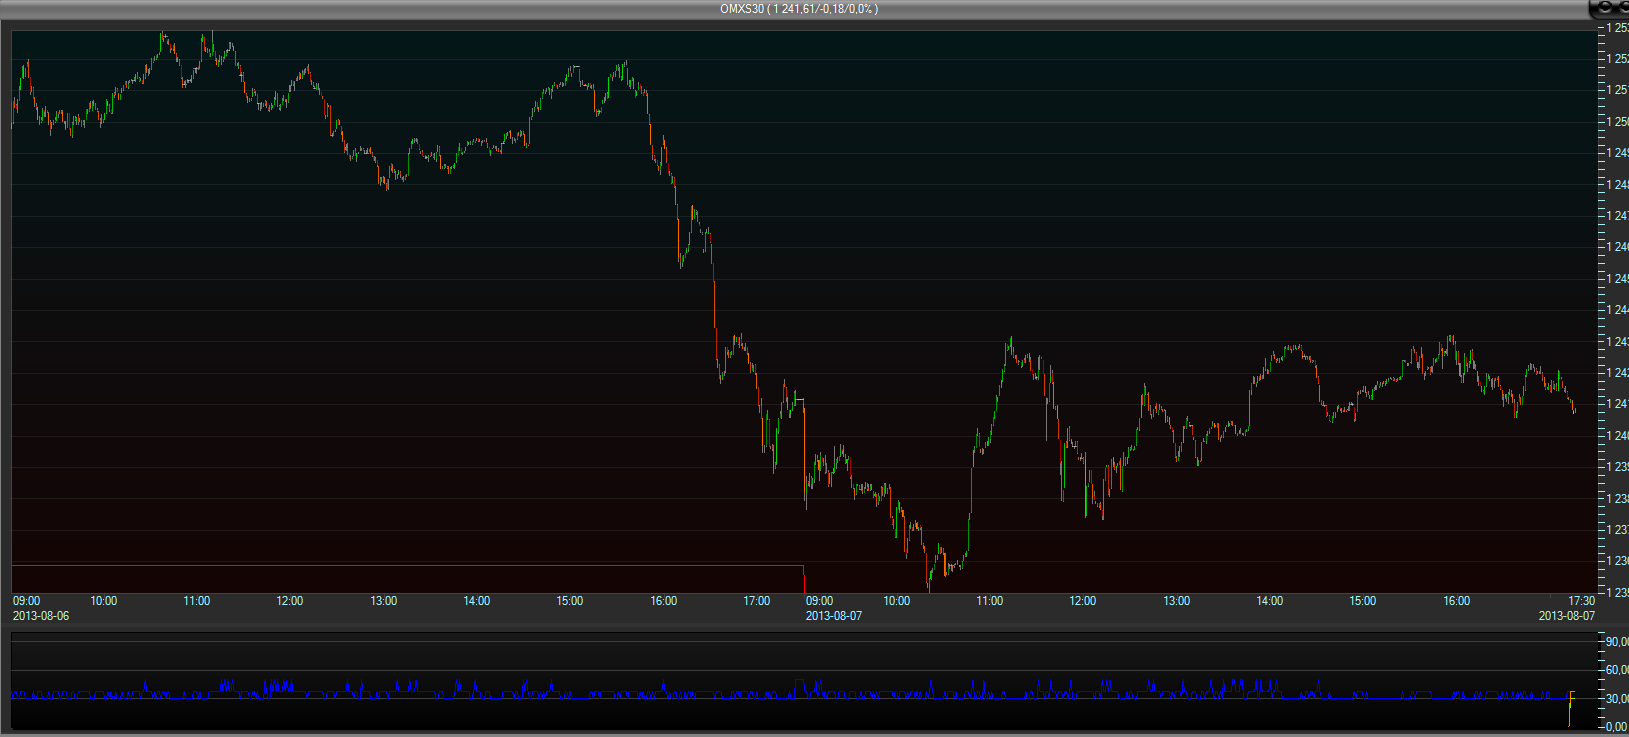Click the 17:00 time label on time axis
Image resolution: width=1629 pixels, height=737 pixels.
click(757, 601)
